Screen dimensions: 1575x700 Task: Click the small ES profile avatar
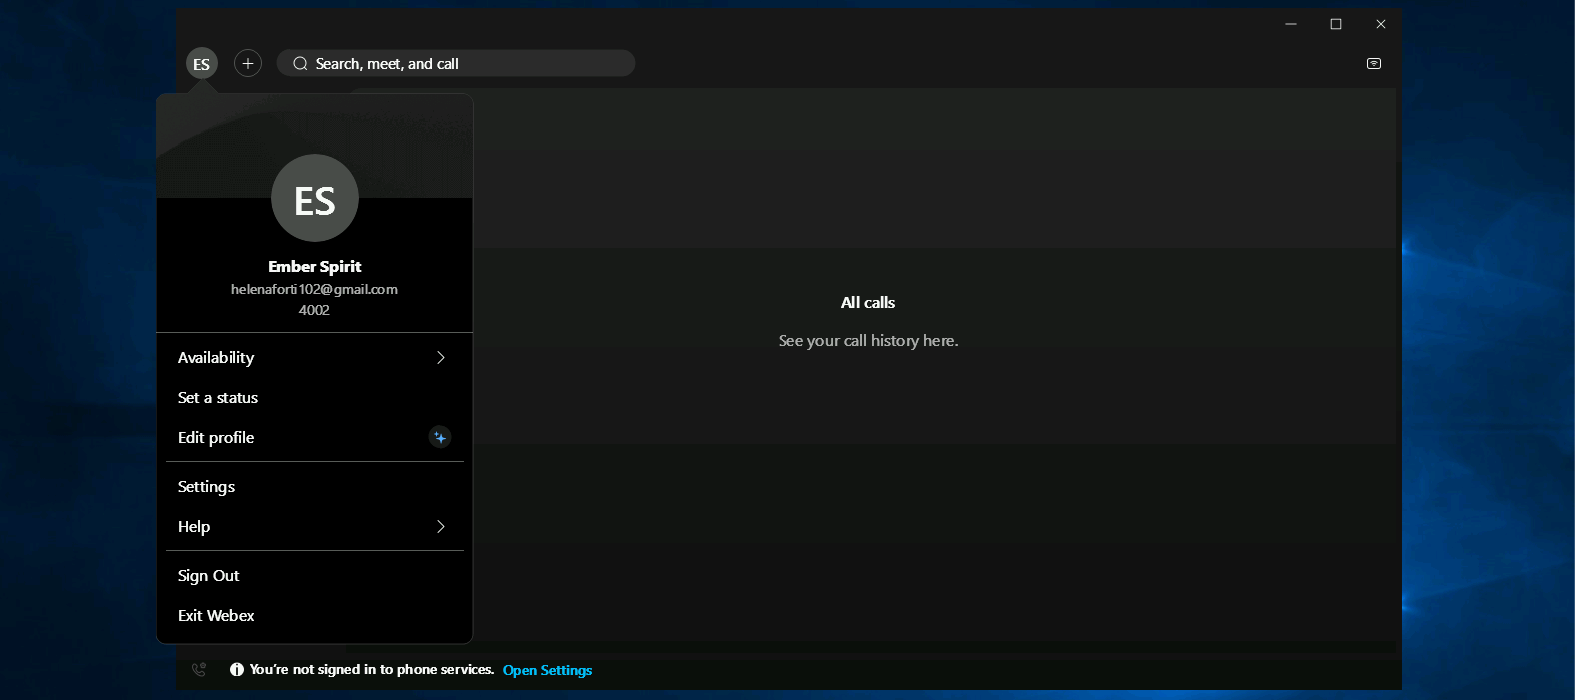[x=202, y=64]
